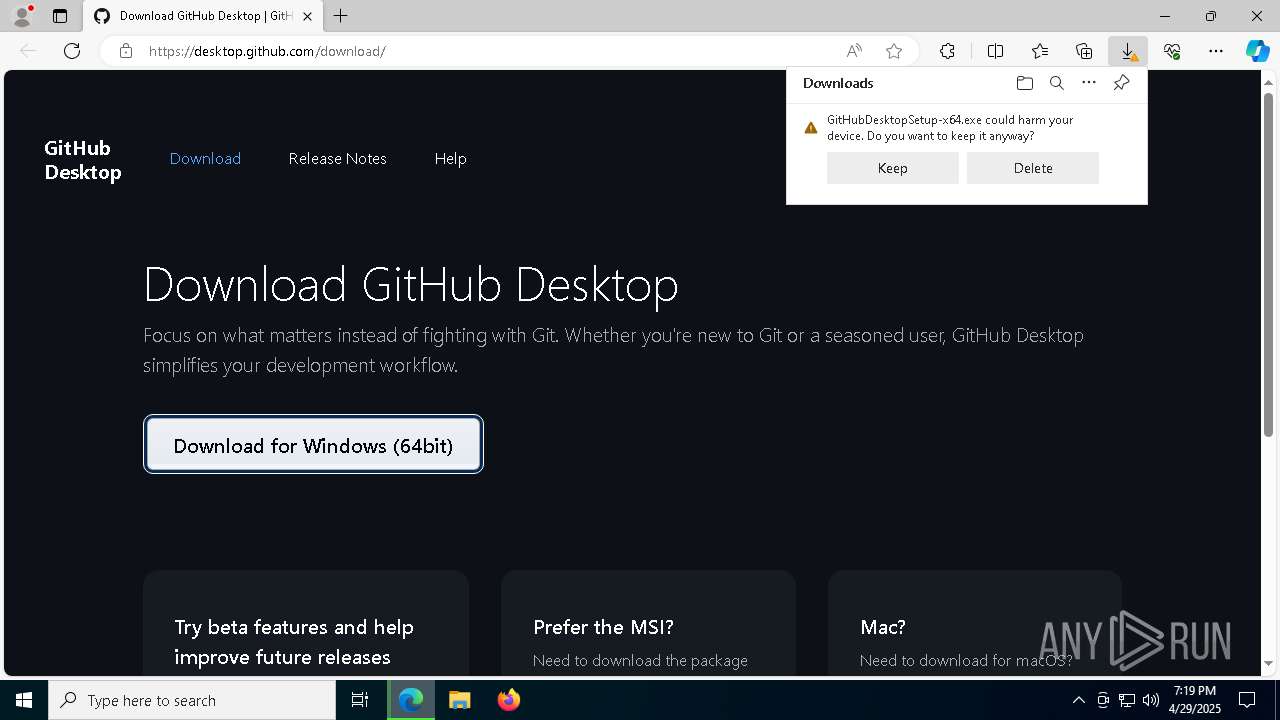Click Microsoft Edge taskbar icon

point(411,700)
